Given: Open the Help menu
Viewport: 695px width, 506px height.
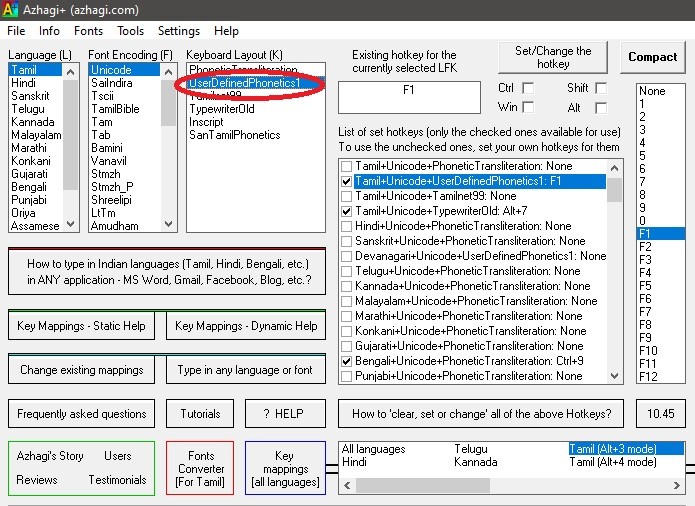Looking at the screenshot, I should coord(226,31).
